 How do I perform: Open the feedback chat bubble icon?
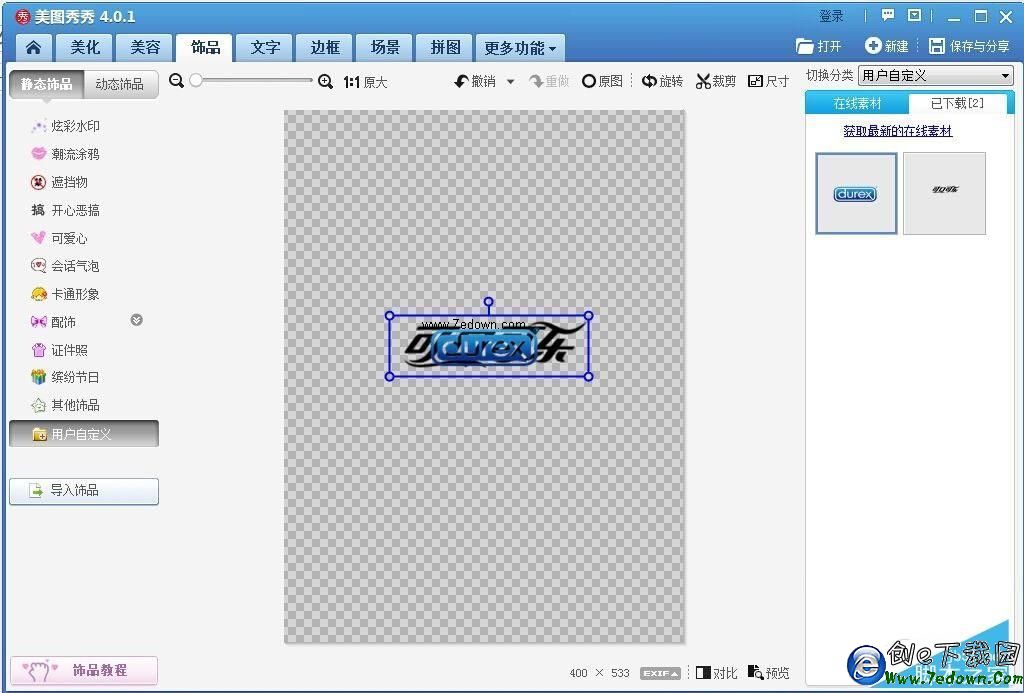point(888,15)
